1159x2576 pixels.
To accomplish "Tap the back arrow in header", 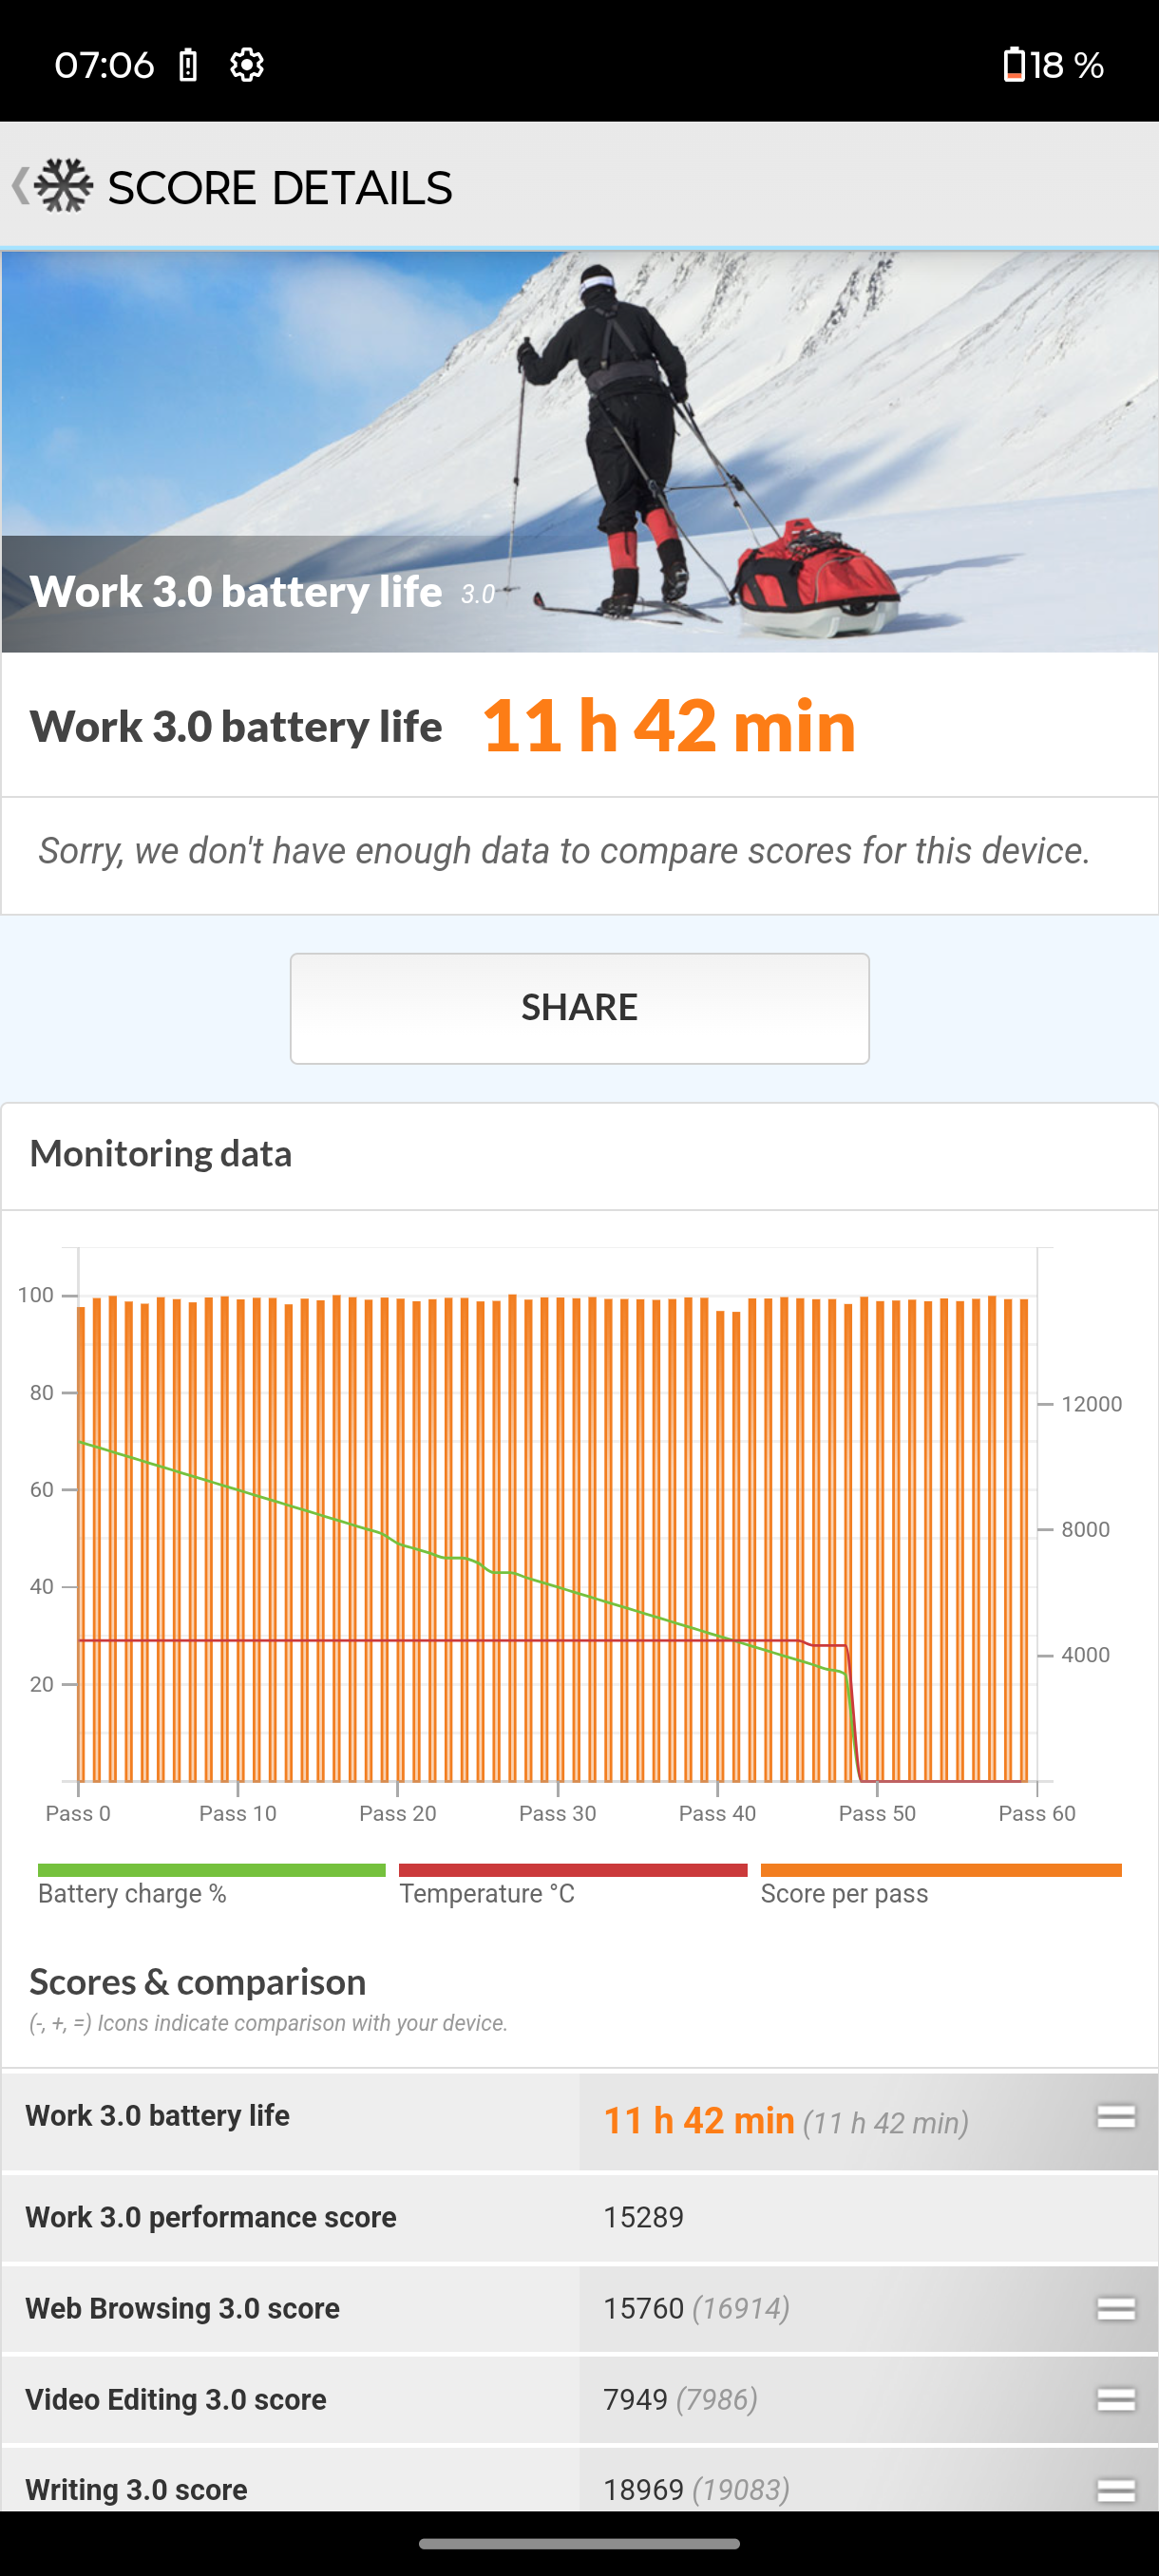I will tap(19, 186).
